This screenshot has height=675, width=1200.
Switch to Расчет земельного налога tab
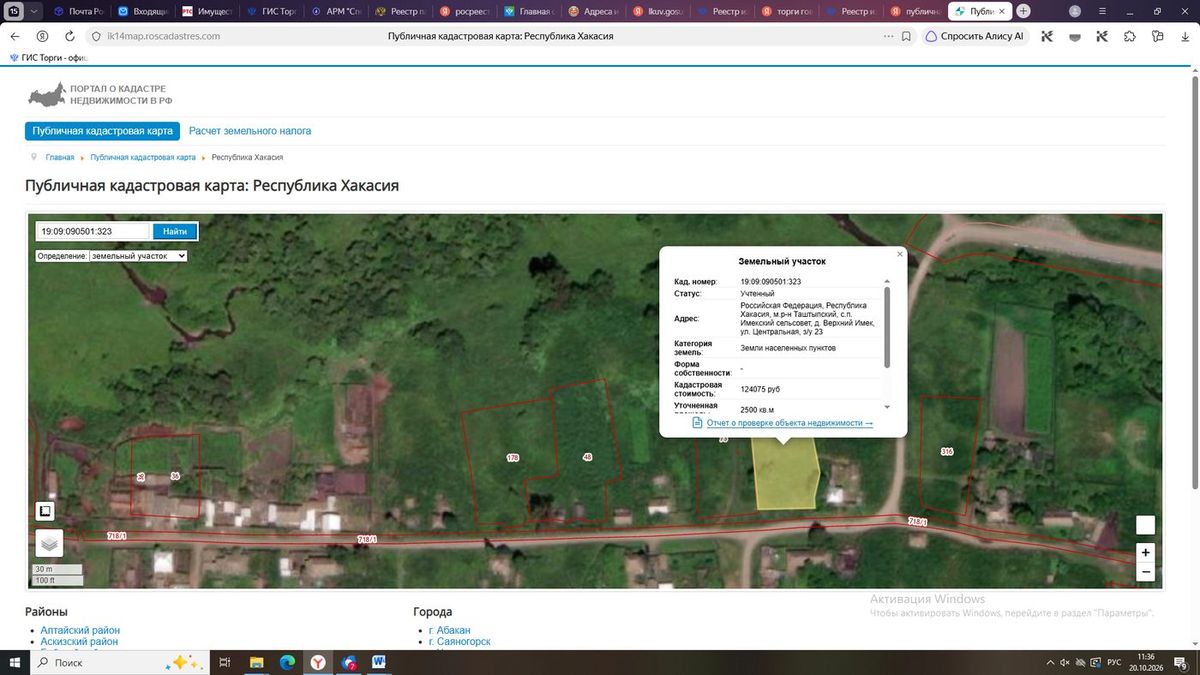pyautogui.click(x=250, y=131)
